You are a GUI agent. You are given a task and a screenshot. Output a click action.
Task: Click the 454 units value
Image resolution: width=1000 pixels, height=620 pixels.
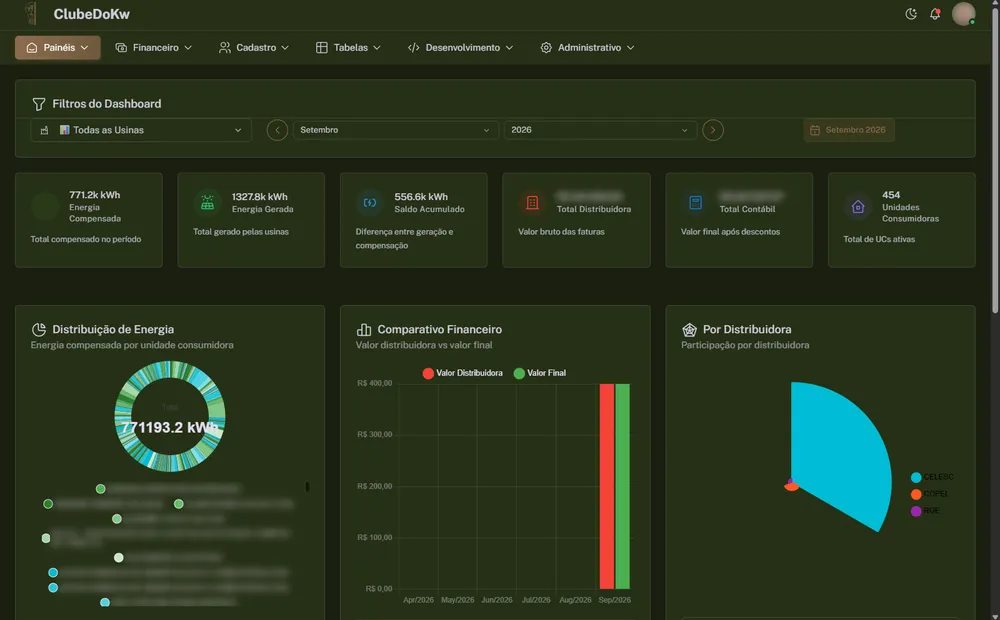pyautogui.click(x=891, y=195)
